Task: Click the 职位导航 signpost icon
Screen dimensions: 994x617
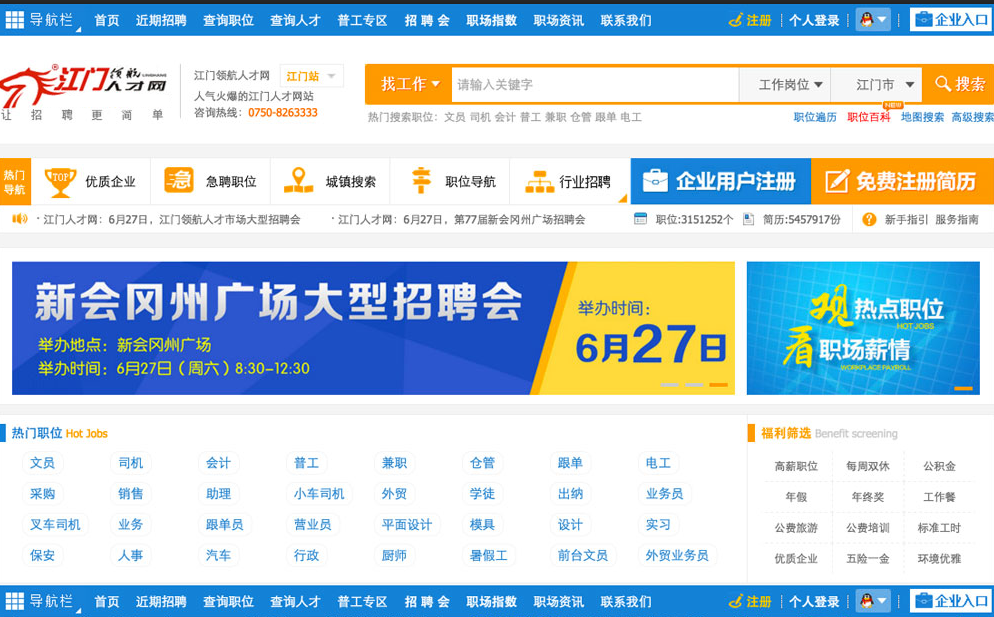Action: click(x=421, y=181)
